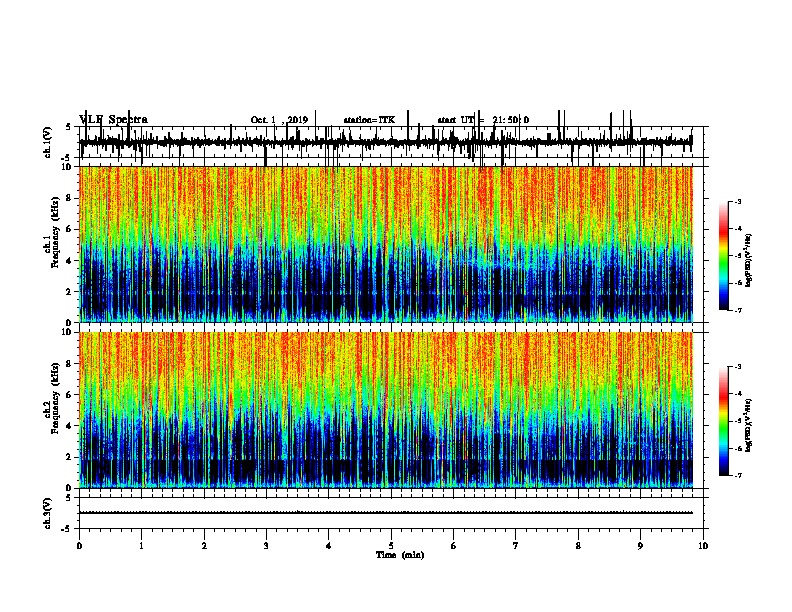The image size is (792, 612).
Task: Click the 4 kHz tick on ch.2 spectrogram
Action: [70, 426]
